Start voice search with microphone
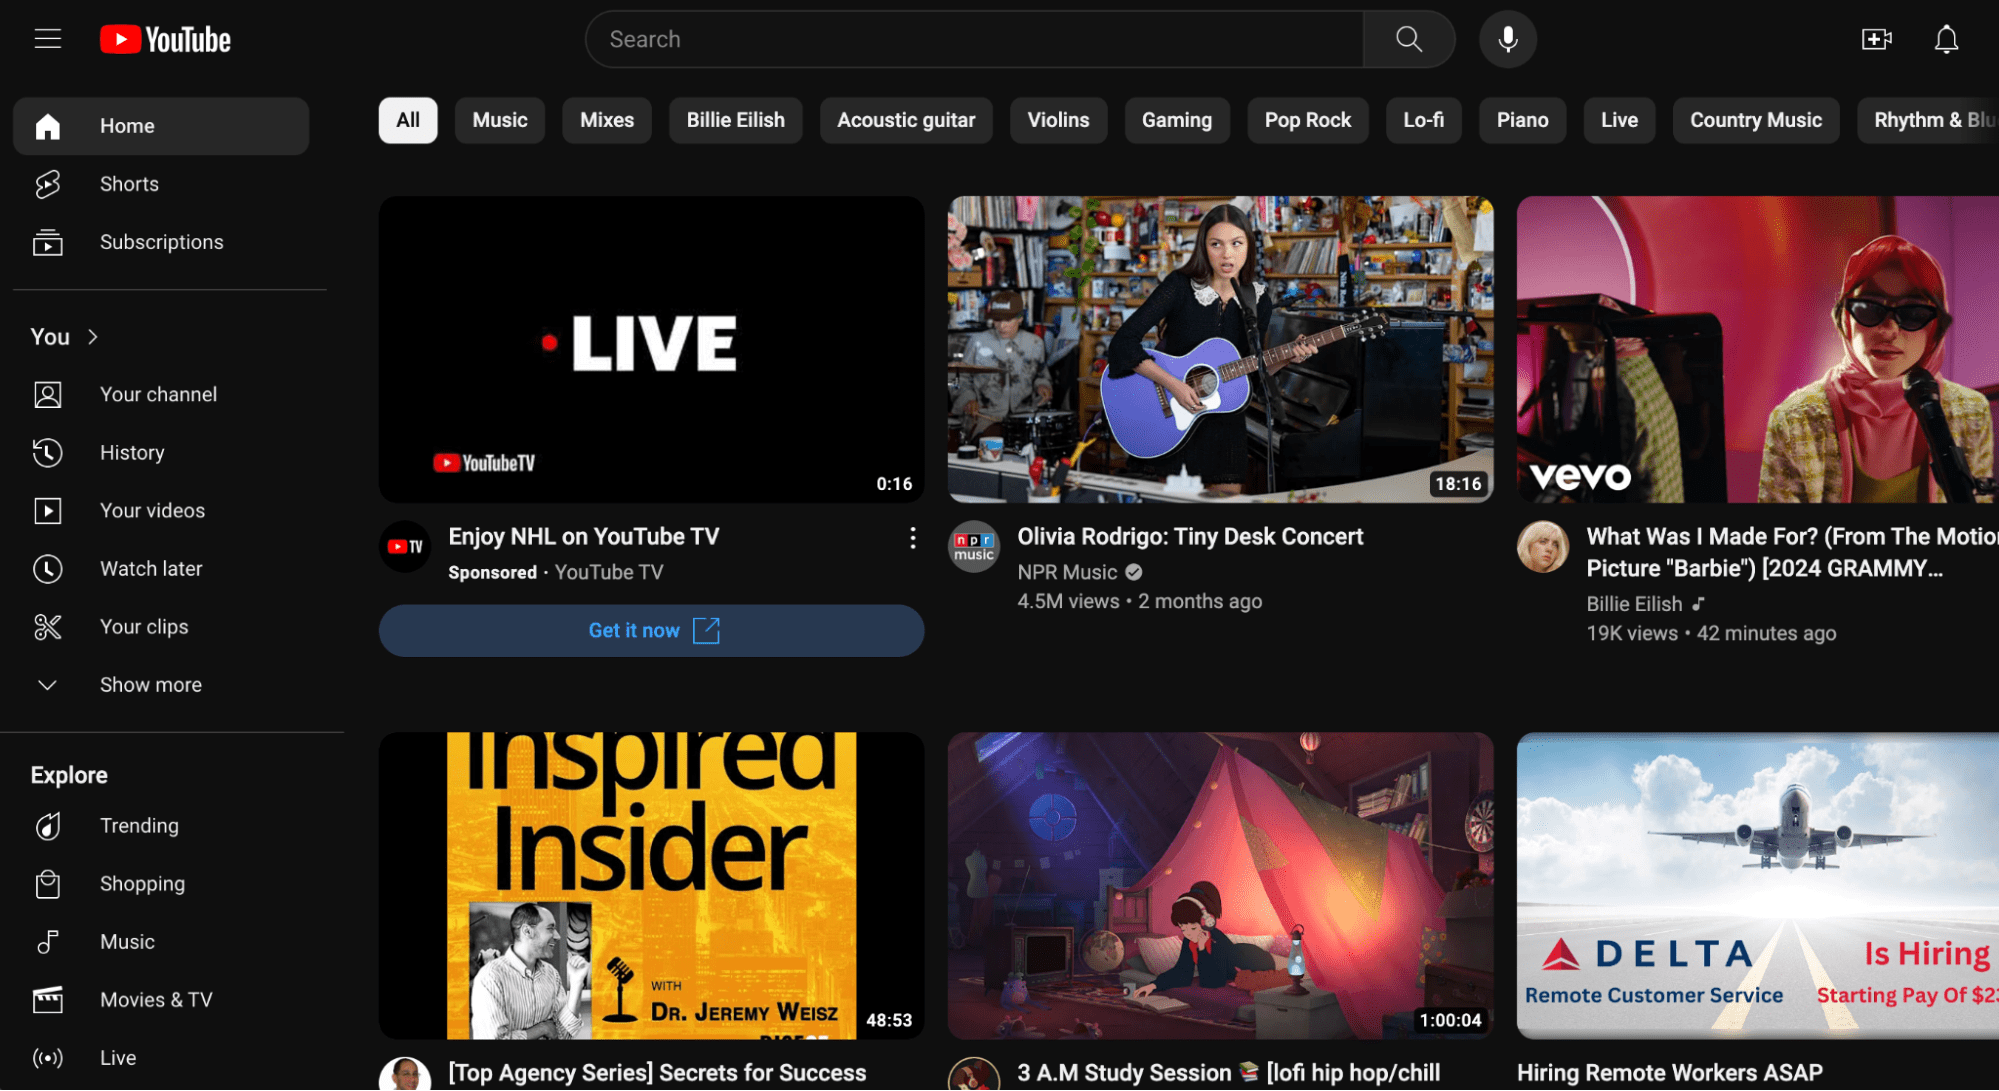The image size is (1999, 1091). (x=1507, y=39)
